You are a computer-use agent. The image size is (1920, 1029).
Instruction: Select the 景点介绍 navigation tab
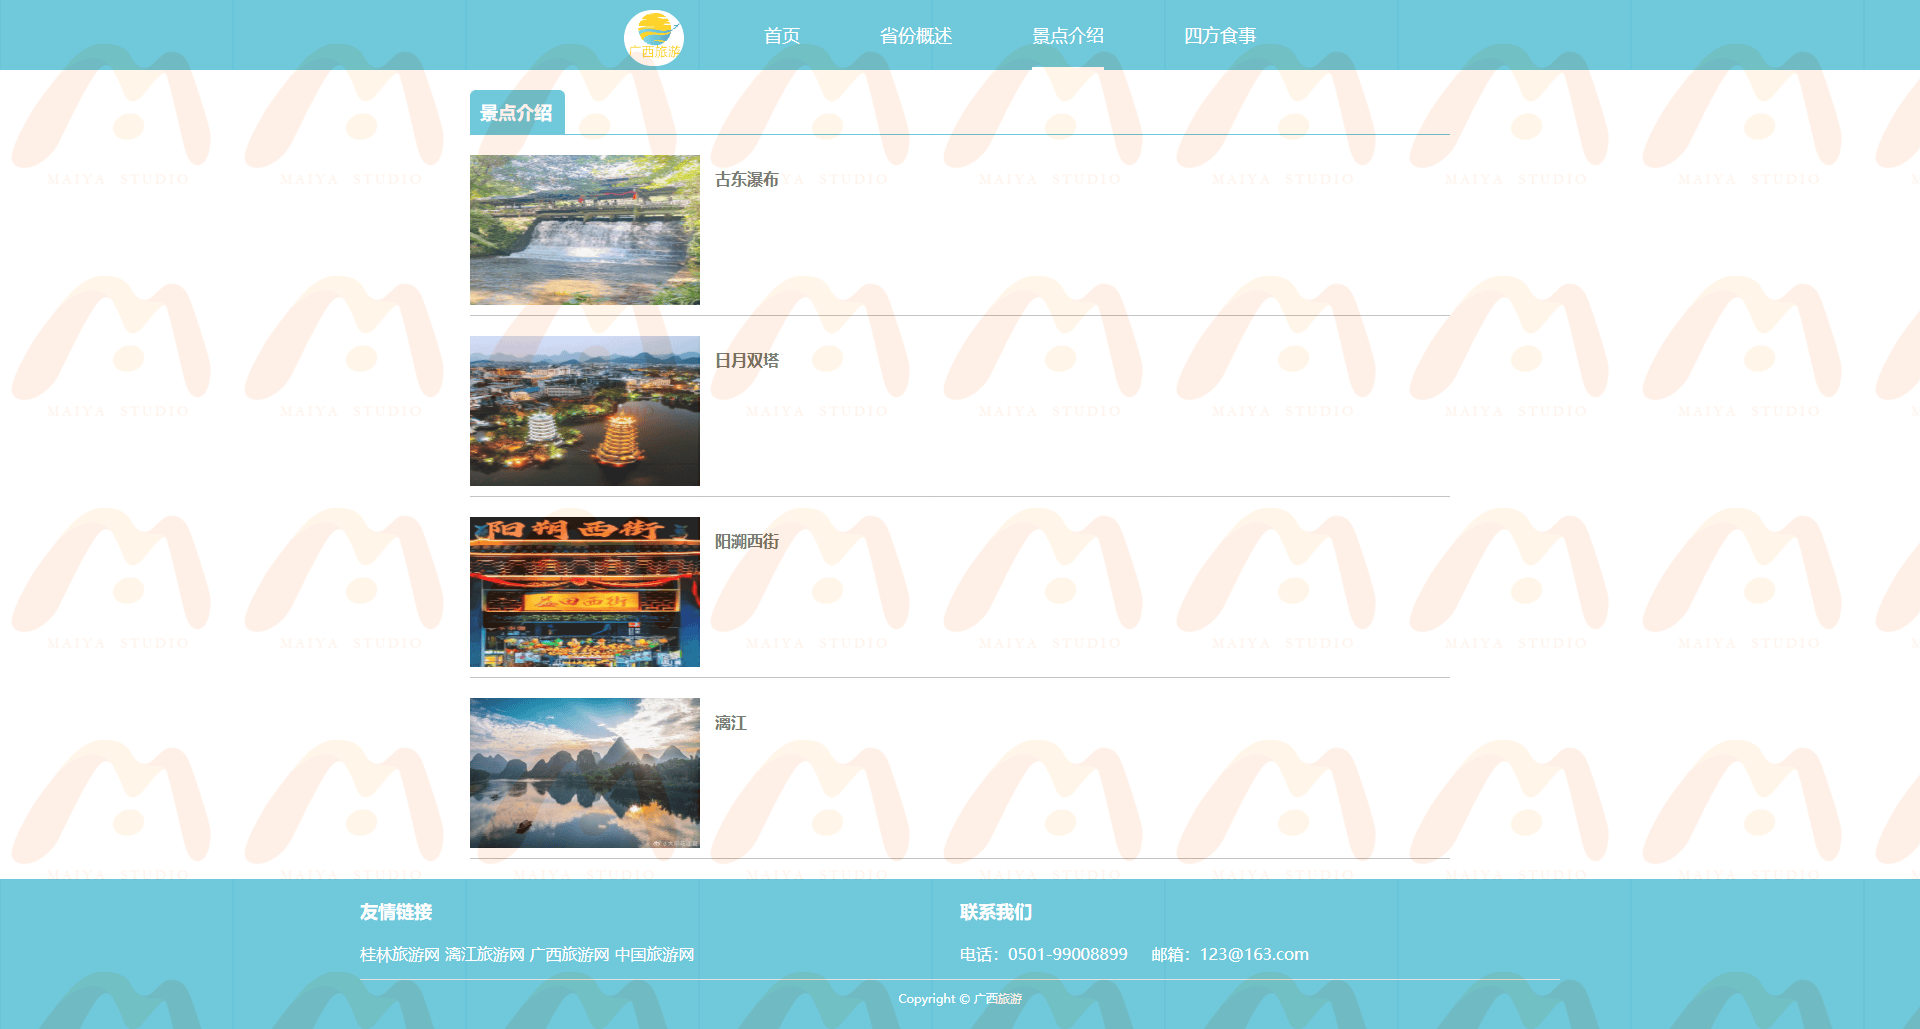tap(1067, 36)
